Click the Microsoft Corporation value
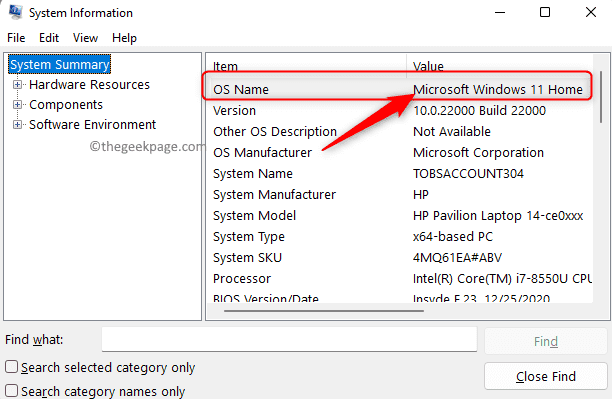Viewport: 612px width, 399px height. point(478,153)
